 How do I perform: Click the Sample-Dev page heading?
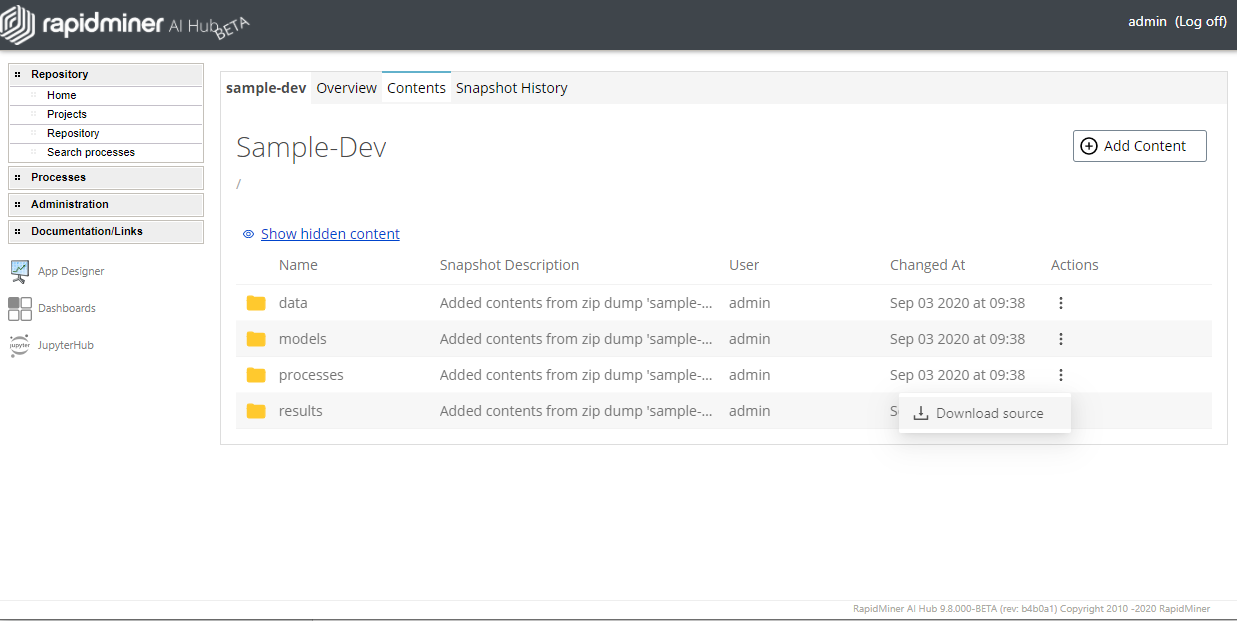[311, 148]
